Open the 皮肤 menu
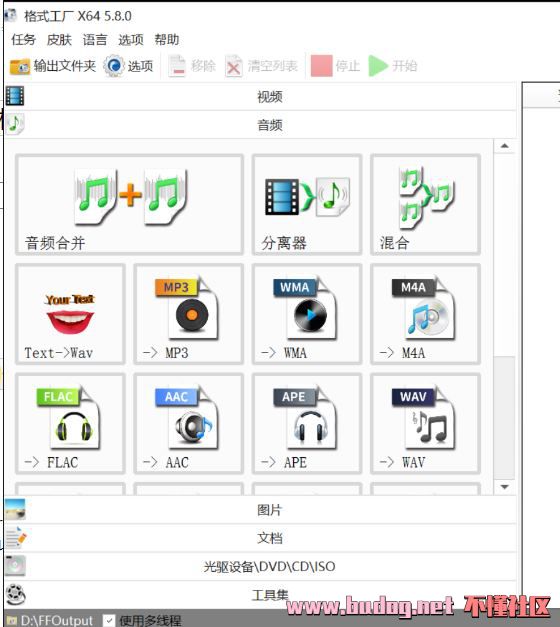Image resolution: width=560 pixels, height=627 pixels. pyautogui.click(x=59, y=40)
